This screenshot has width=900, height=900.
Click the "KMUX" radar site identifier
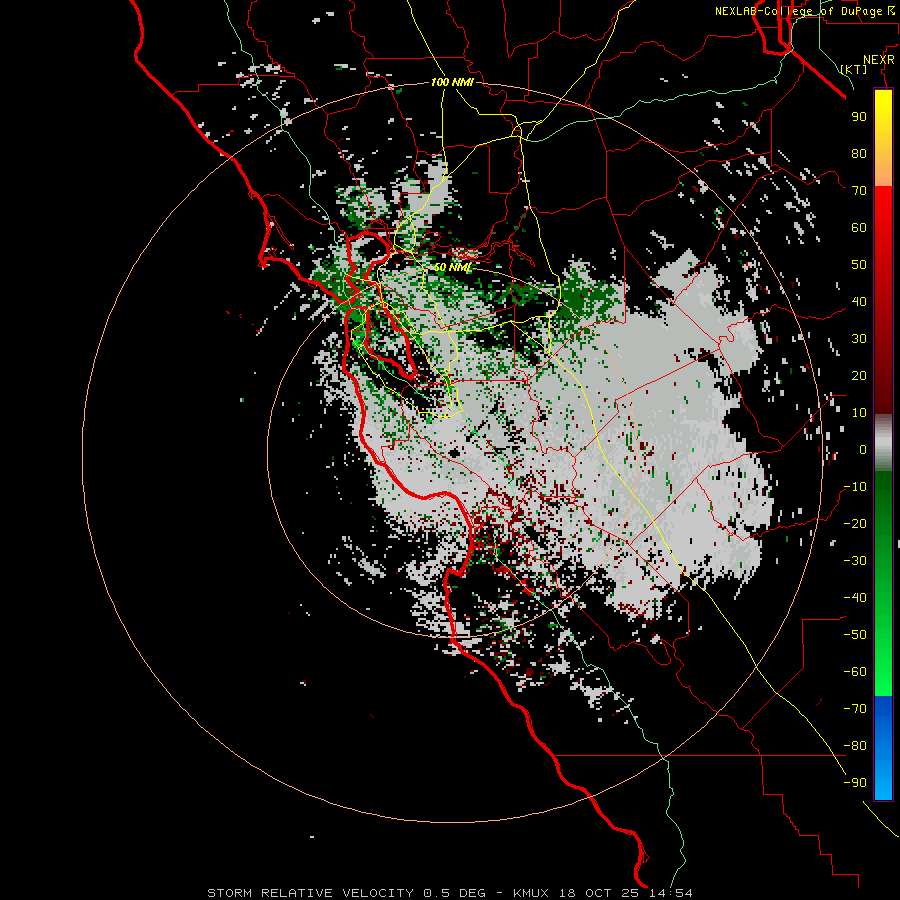[x=531, y=893]
